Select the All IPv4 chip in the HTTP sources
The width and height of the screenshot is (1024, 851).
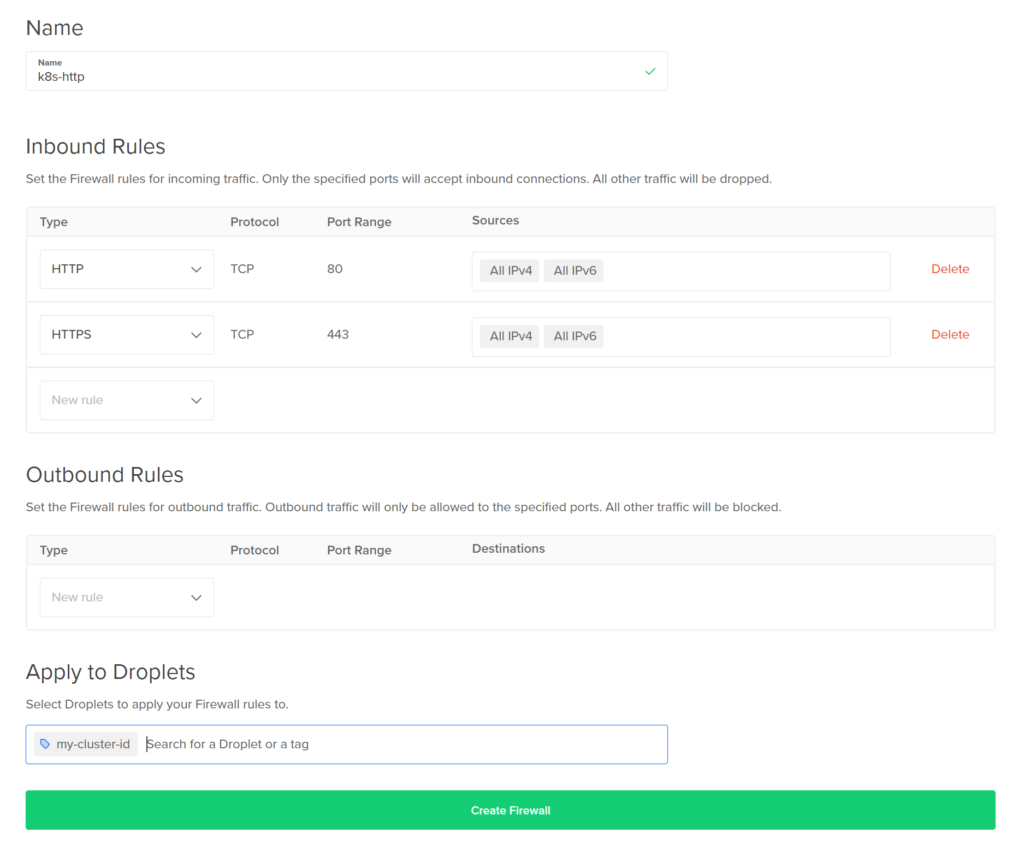click(x=509, y=269)
